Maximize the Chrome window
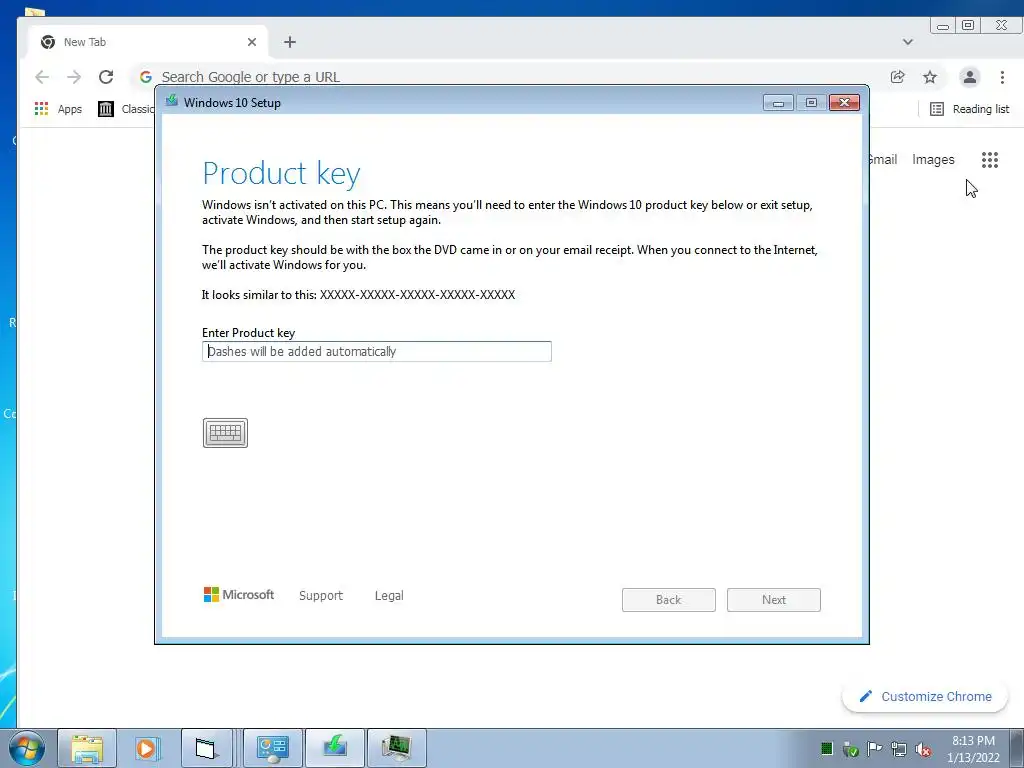 coord(968,25)
